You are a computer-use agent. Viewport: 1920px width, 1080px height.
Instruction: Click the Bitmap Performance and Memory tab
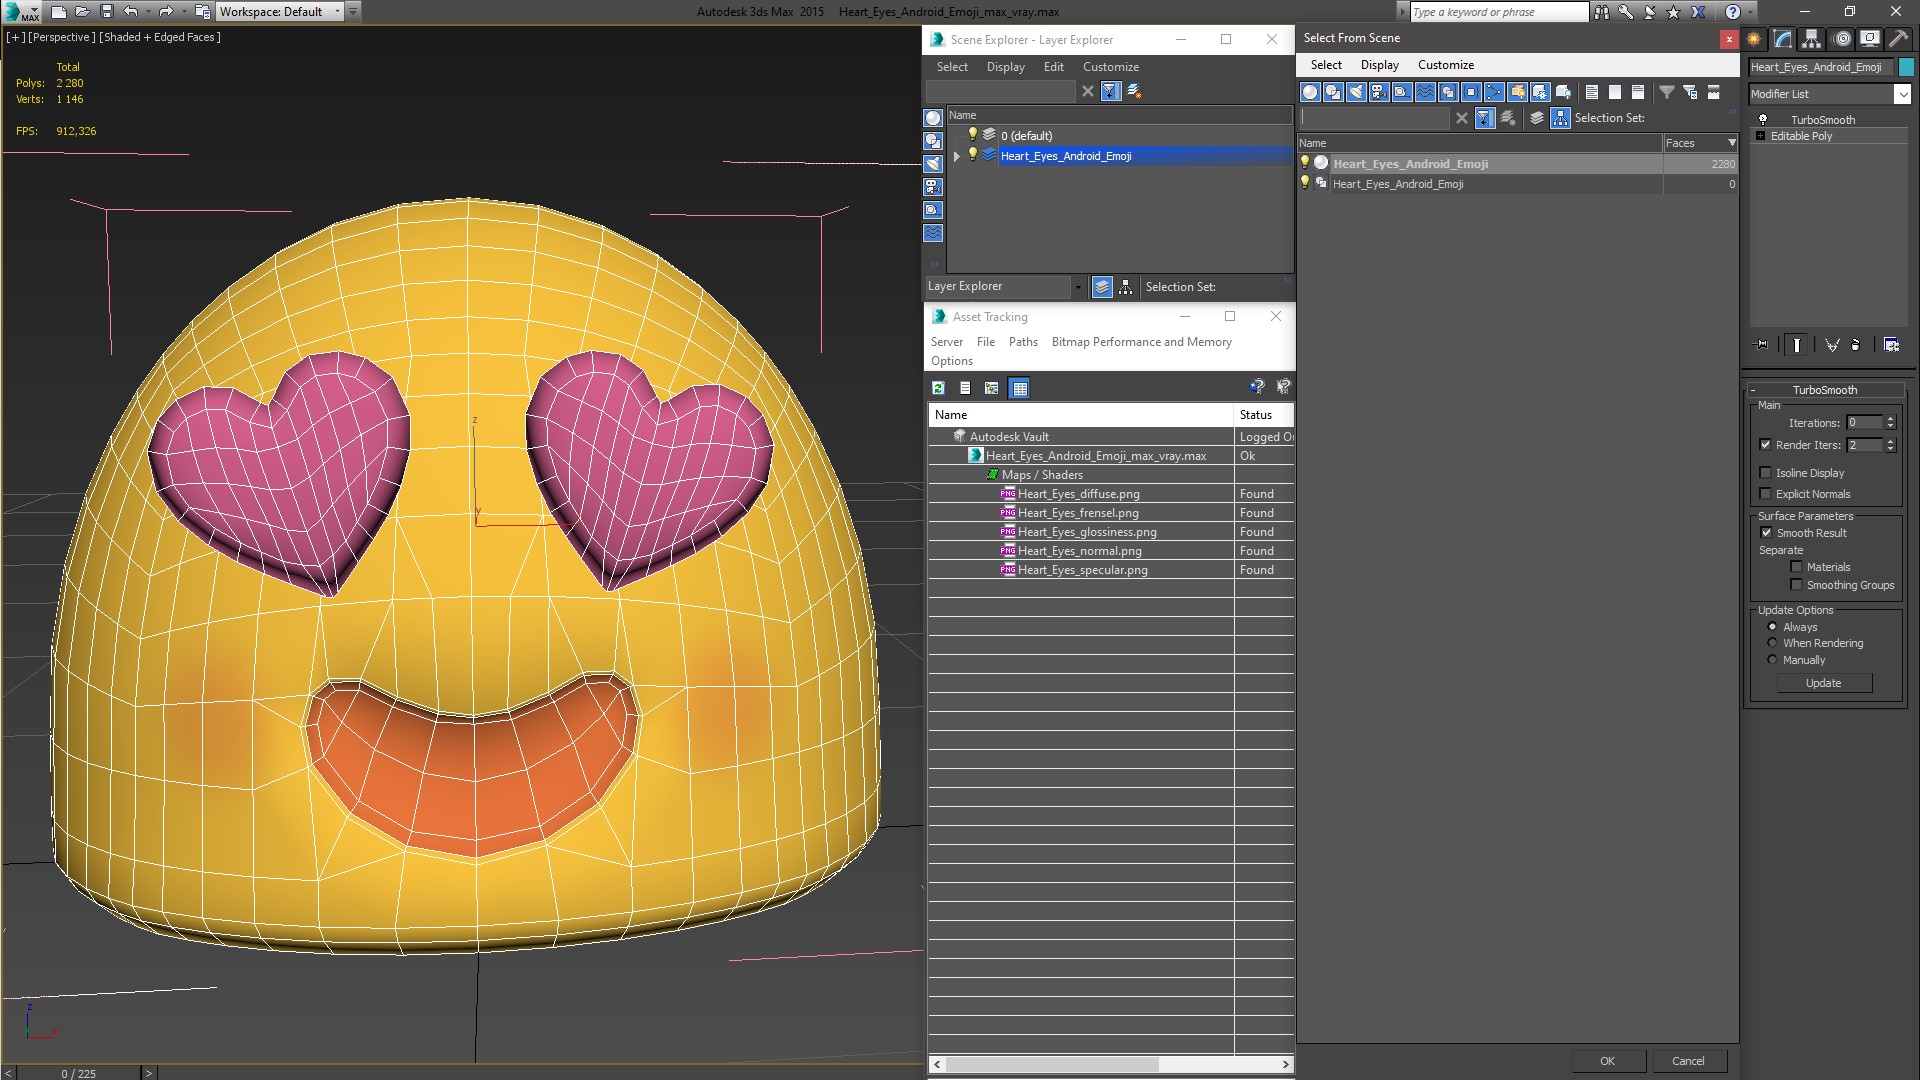click(1141, 342)
